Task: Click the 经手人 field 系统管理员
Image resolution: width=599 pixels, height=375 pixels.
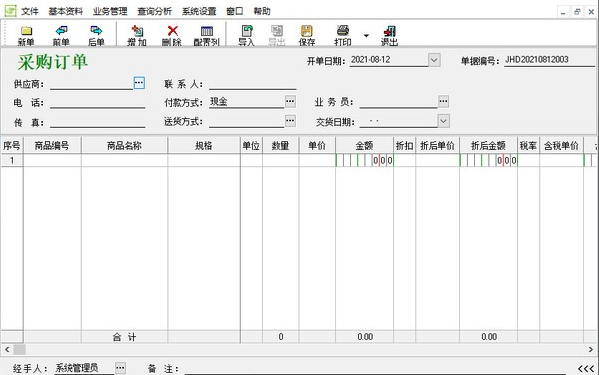Action: pyautogui.click(x=84, y=368)
